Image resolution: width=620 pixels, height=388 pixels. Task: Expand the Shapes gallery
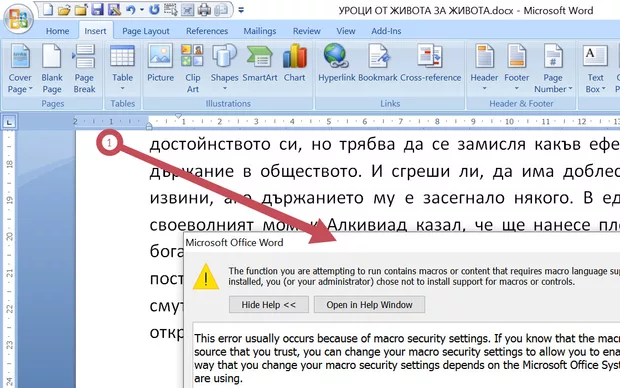click(224, 67)
